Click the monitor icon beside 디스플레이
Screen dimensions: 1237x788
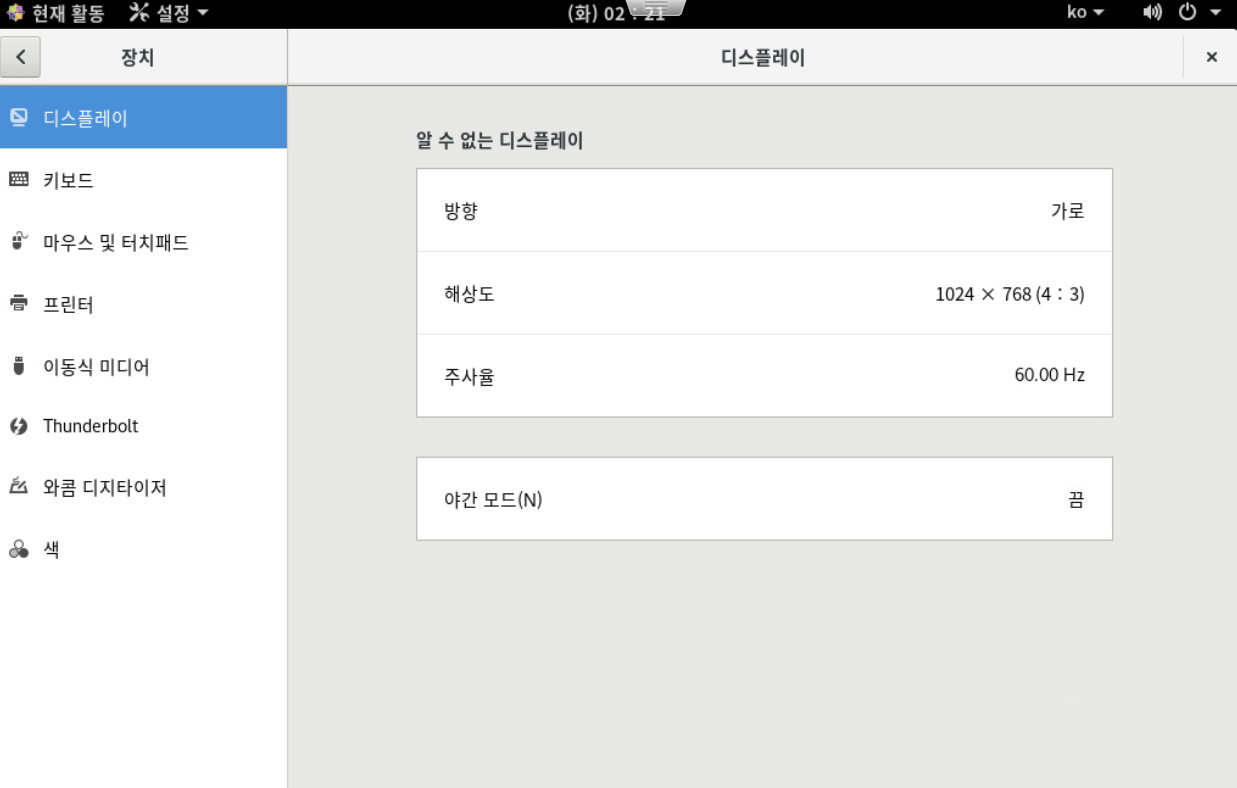tap(19, 118)
